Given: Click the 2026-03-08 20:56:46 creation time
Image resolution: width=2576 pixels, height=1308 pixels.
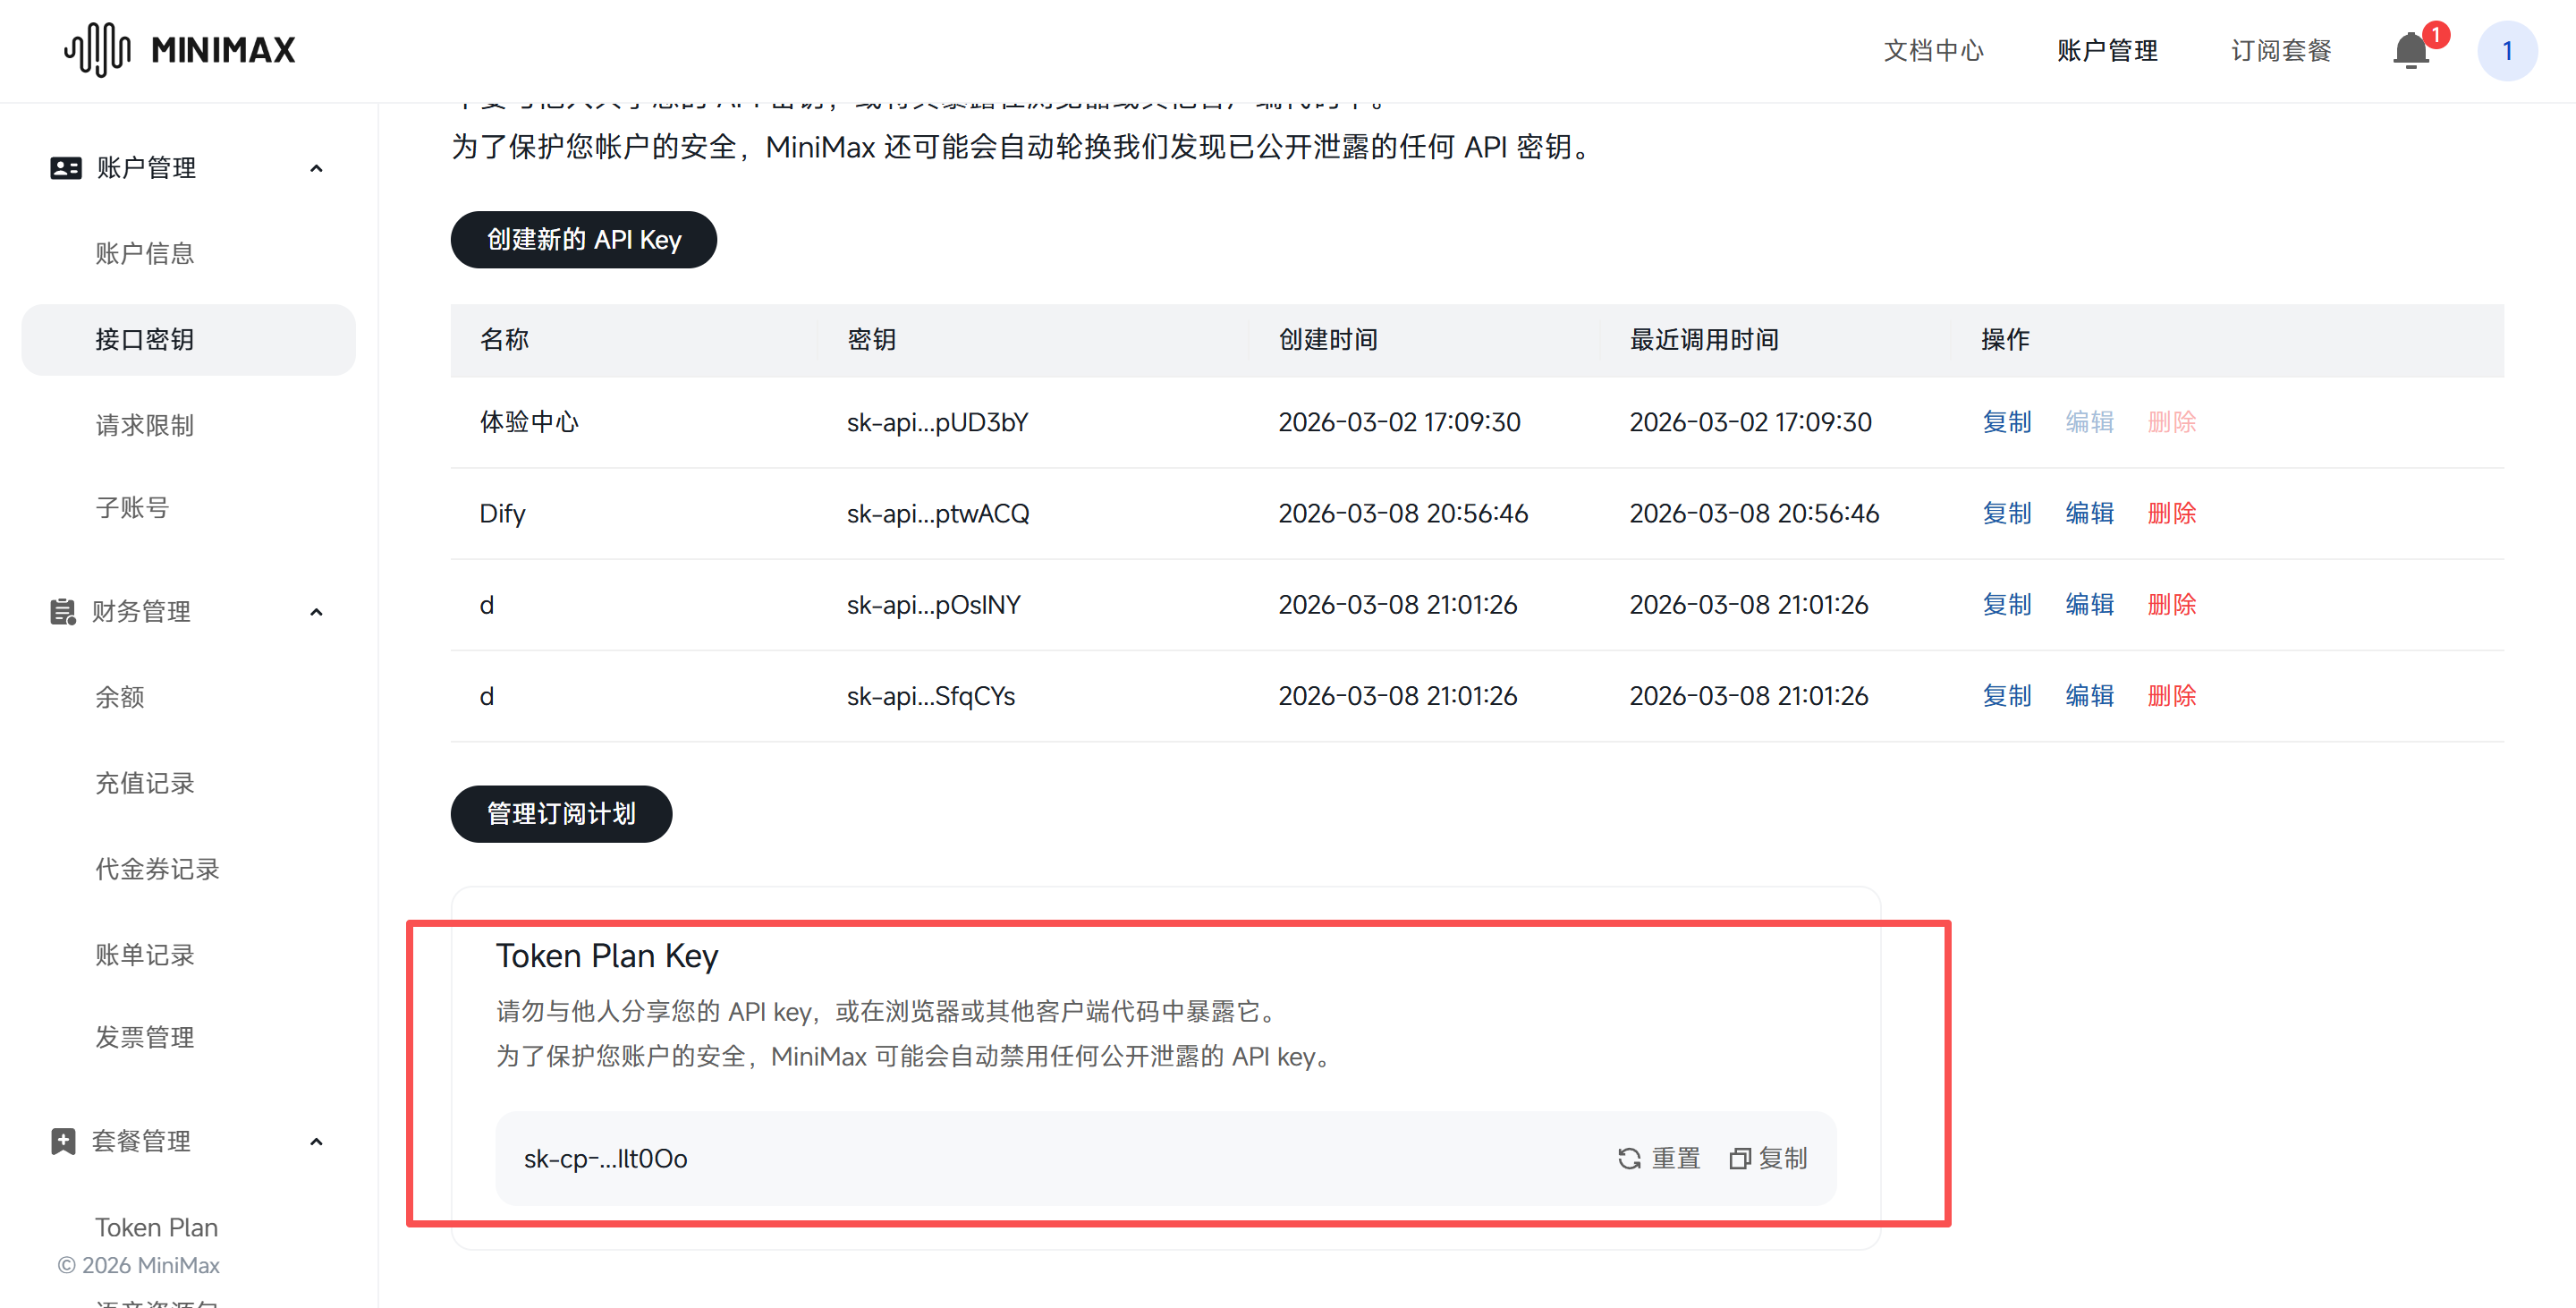Looking at the screenshot, I should (x=1403, y=513).
